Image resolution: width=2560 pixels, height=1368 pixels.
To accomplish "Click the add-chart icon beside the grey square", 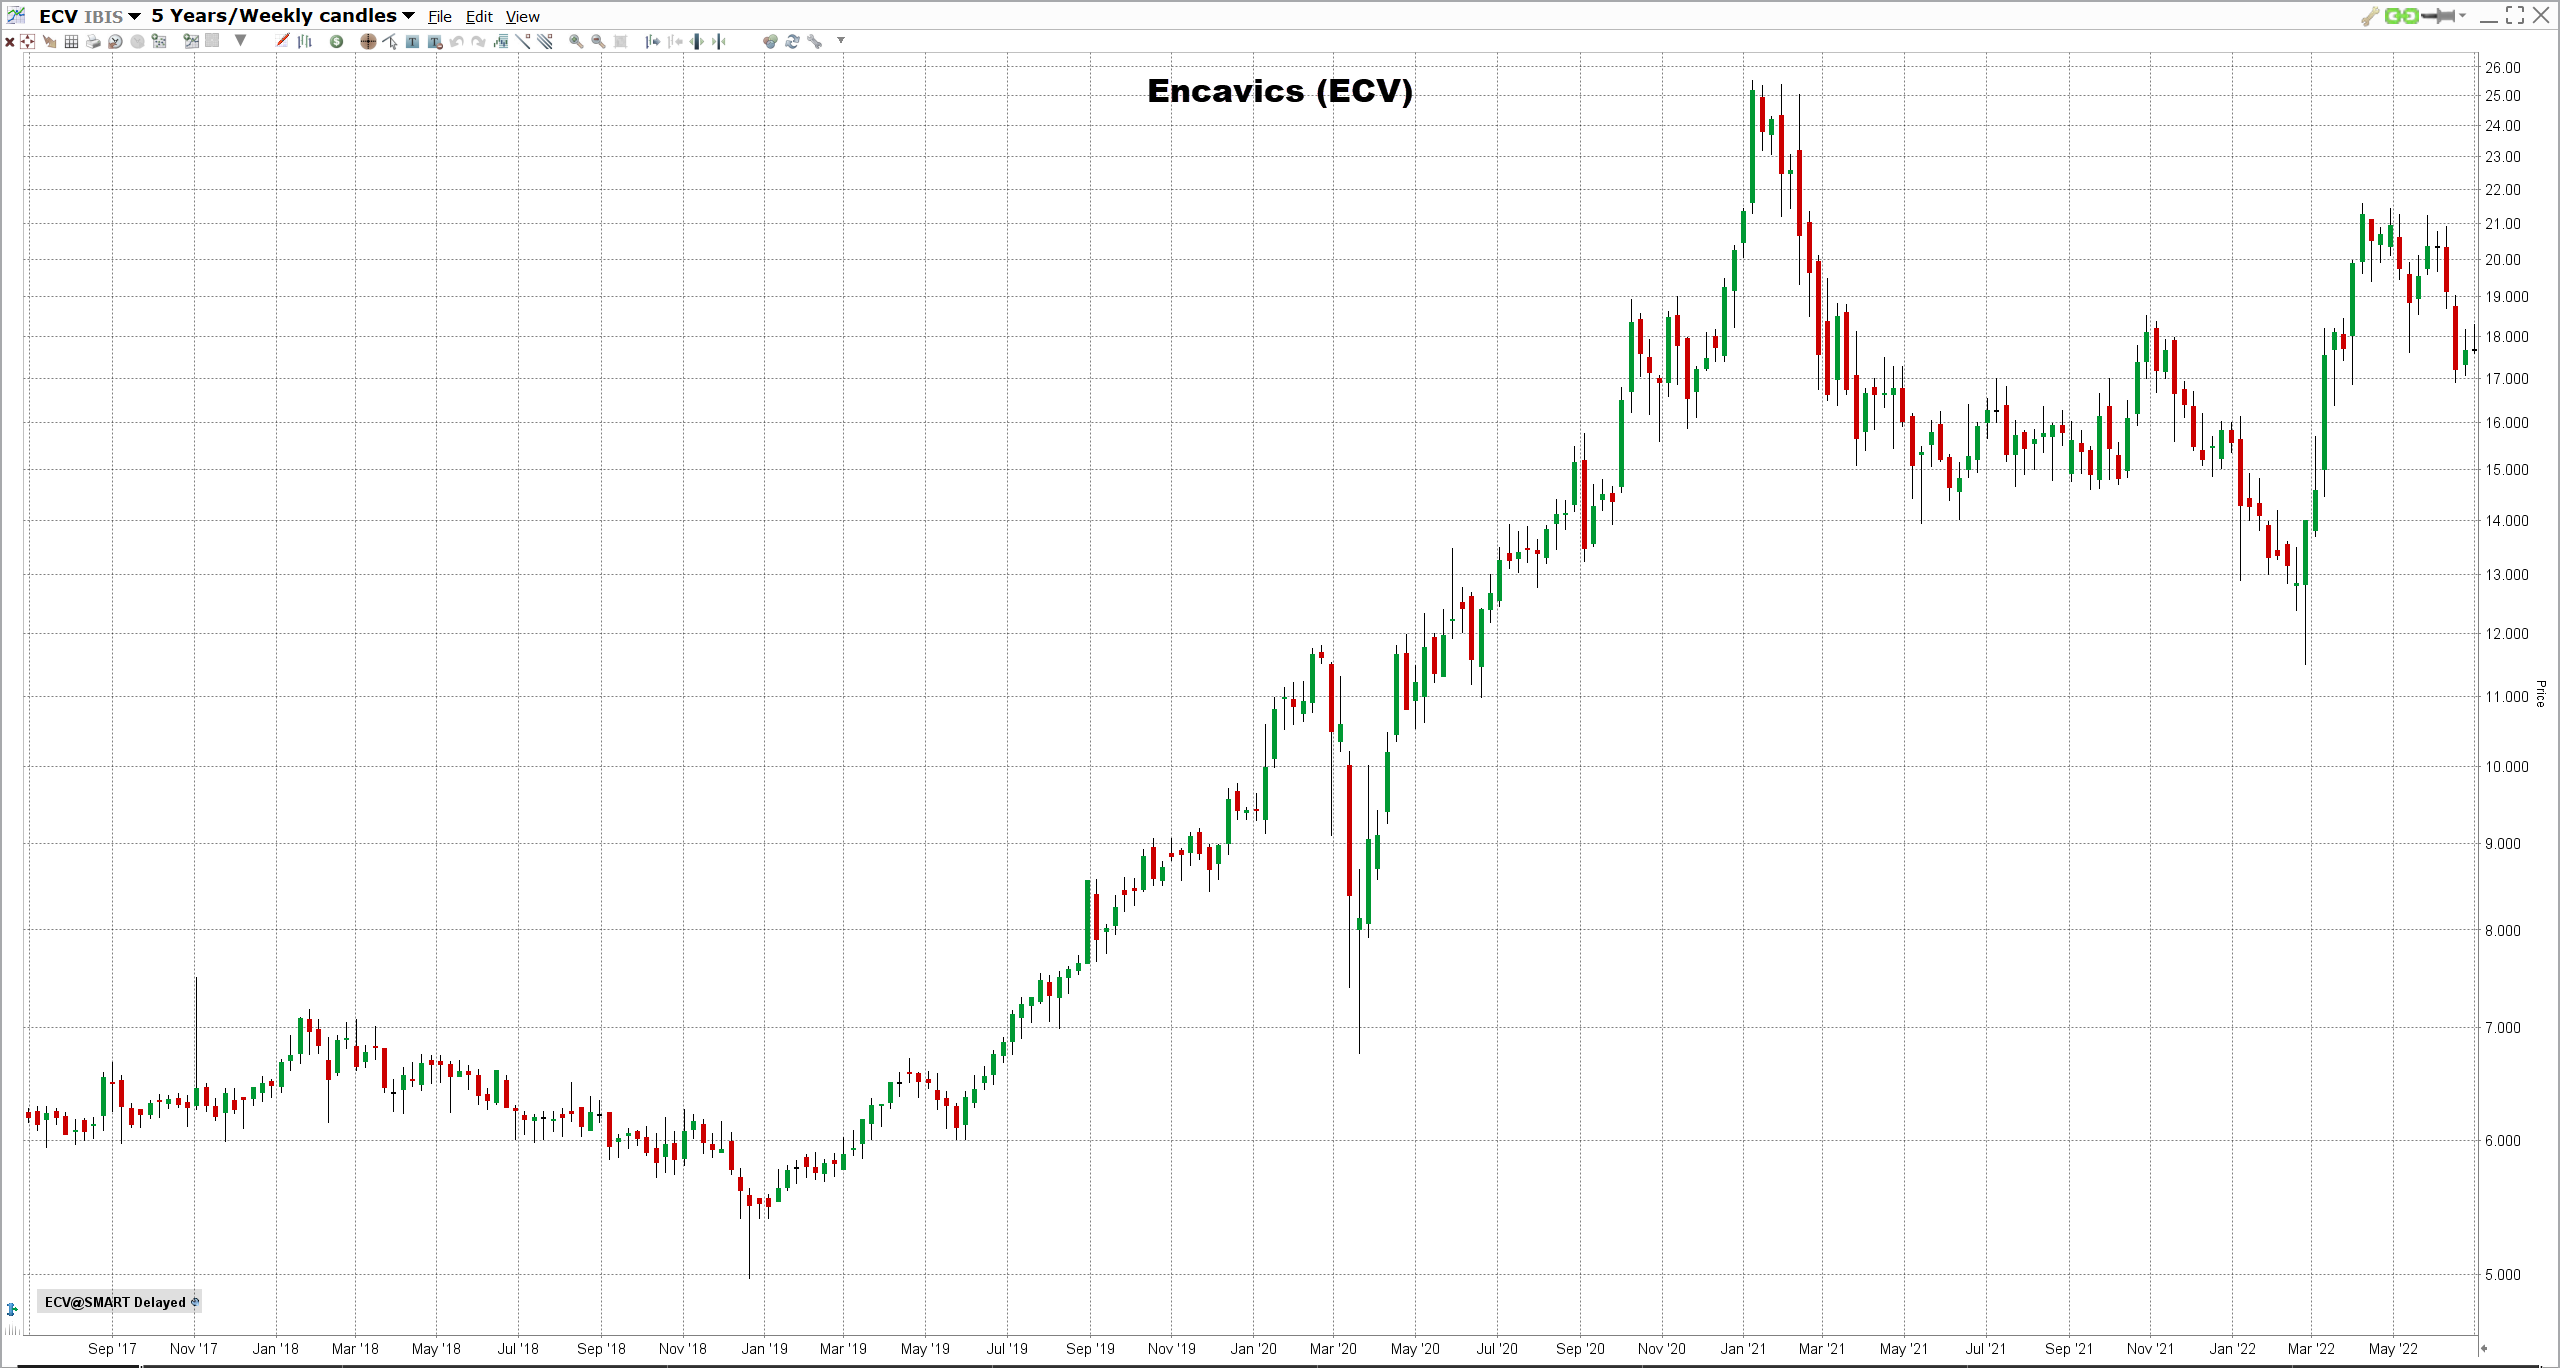I will click(x=191, y=41).
